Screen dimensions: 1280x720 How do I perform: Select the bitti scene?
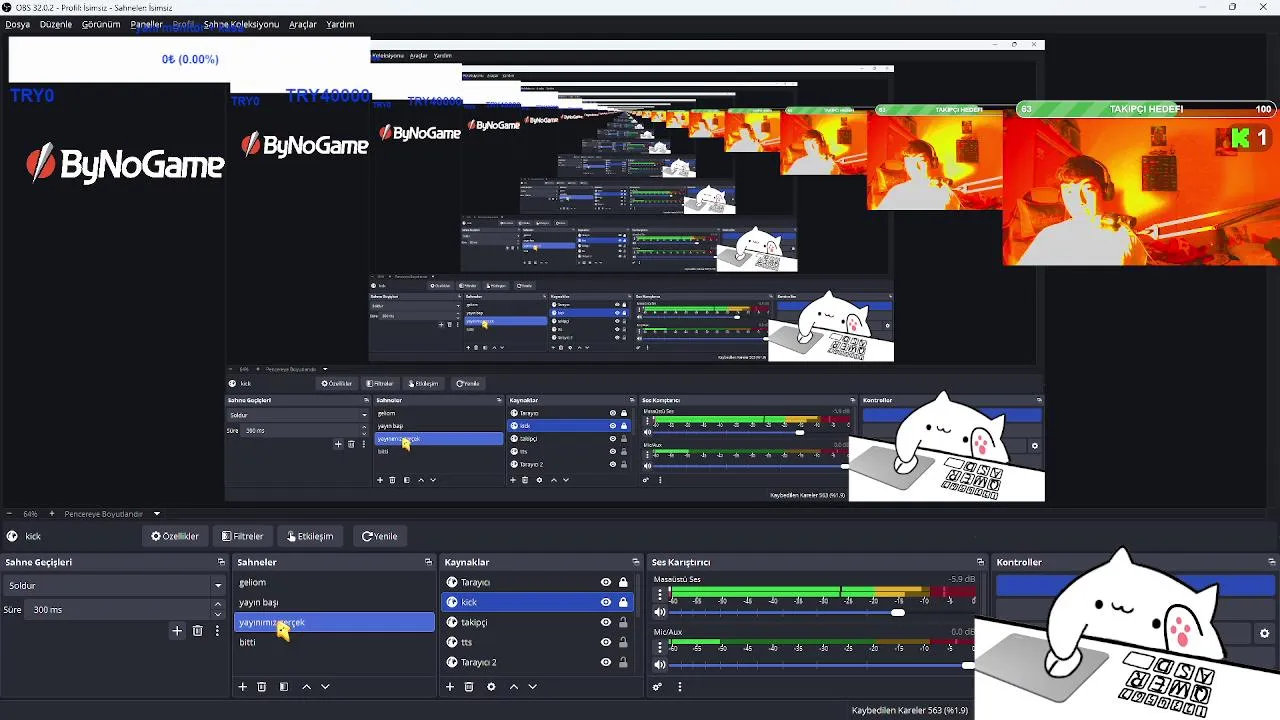click(334, 642)
